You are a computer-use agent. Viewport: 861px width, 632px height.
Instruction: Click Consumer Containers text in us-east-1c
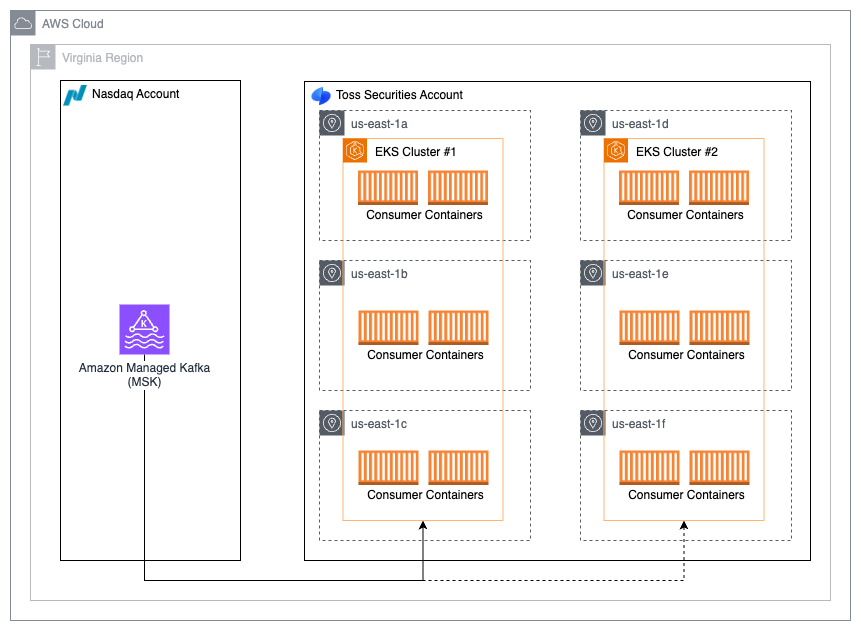(x=425, y=495)
